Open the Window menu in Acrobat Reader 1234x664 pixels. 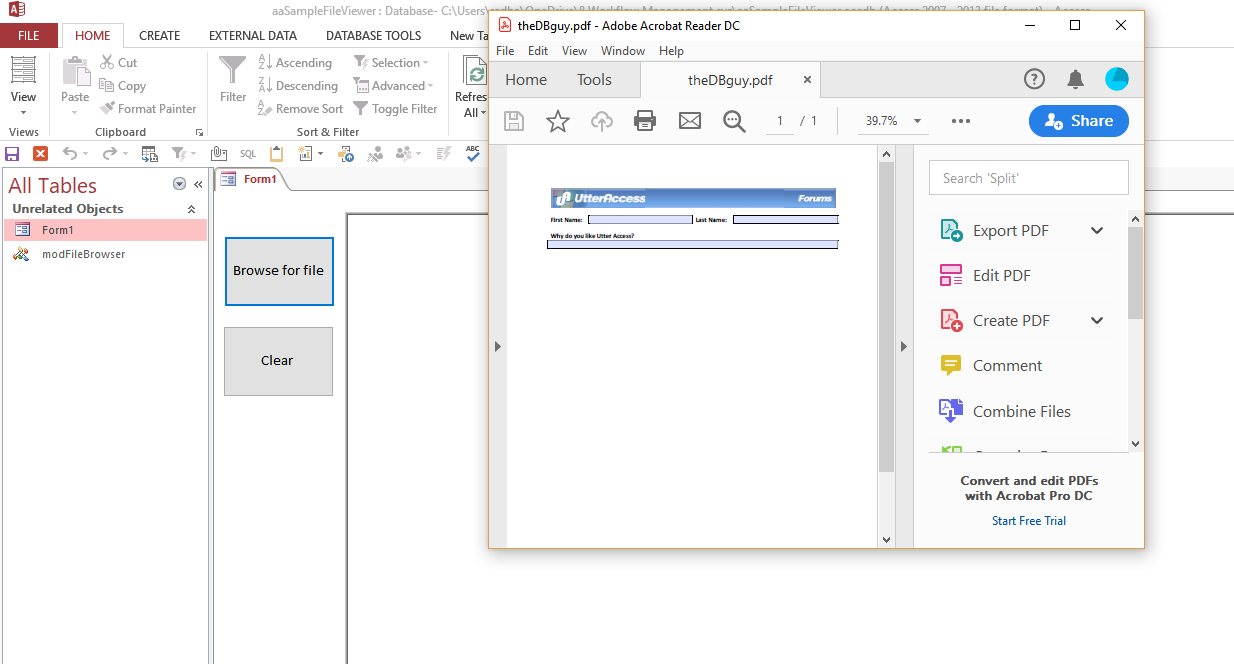click(623, 50)
